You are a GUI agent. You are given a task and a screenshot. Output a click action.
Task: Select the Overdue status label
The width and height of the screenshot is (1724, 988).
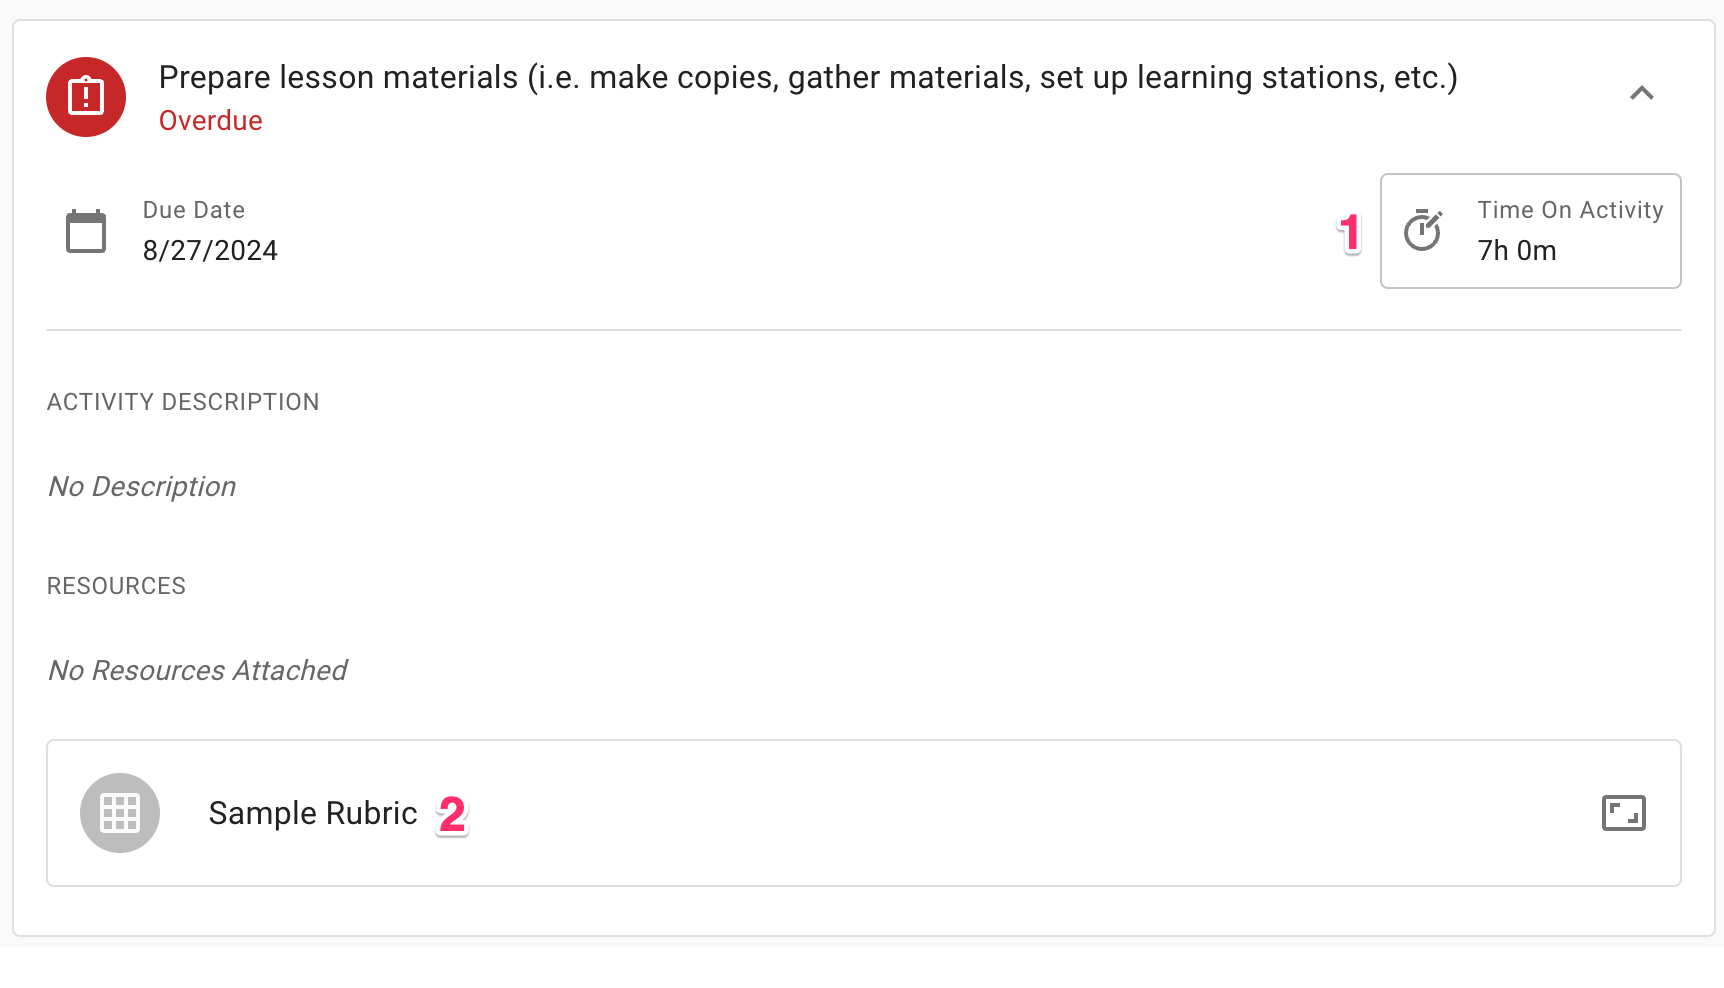tap(210, 120)
